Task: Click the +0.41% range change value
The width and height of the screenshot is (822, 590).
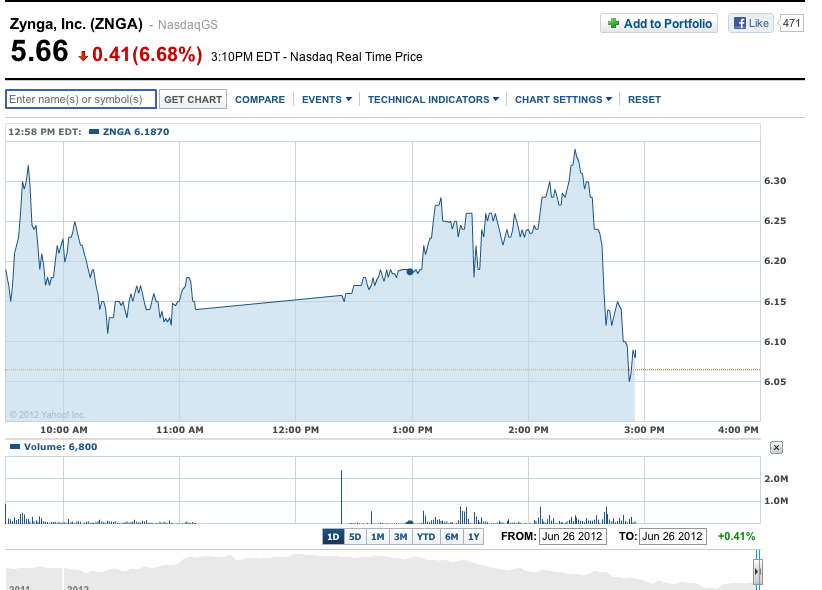Action: (x=736, y=536)
